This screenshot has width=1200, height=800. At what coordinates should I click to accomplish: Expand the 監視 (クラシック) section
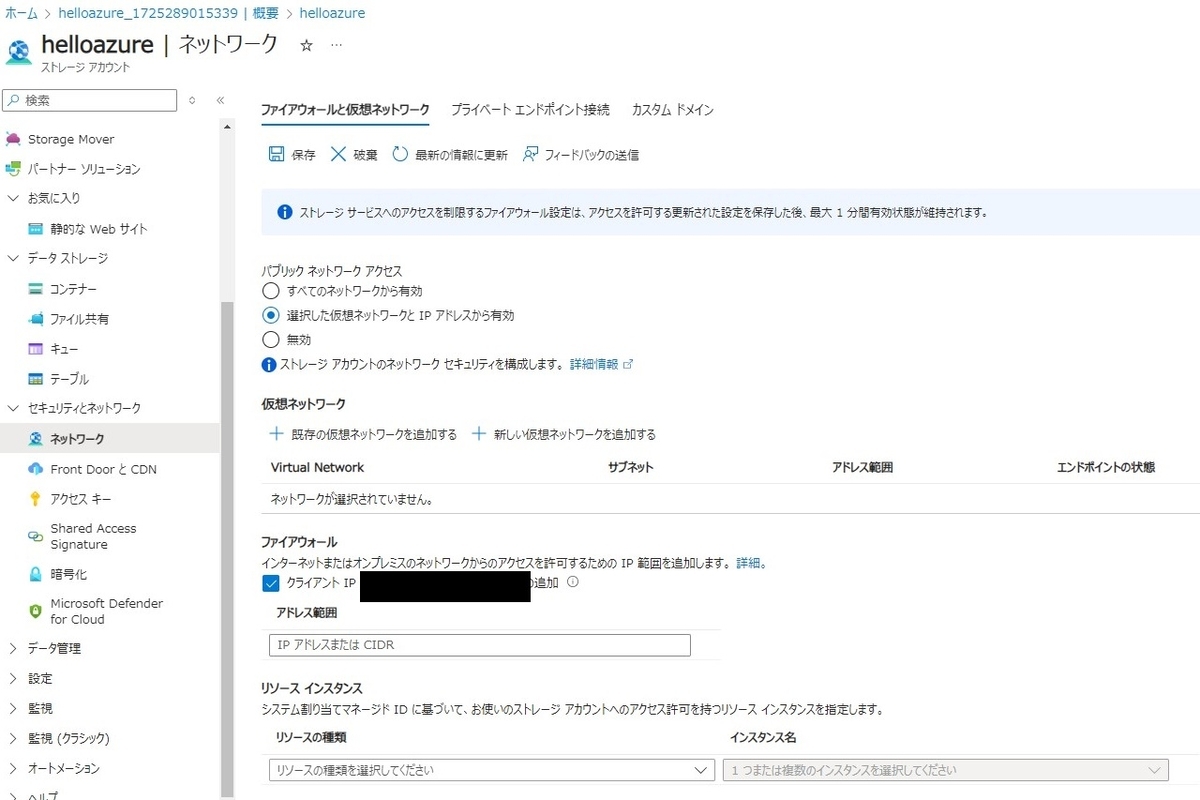click(13, 738)
